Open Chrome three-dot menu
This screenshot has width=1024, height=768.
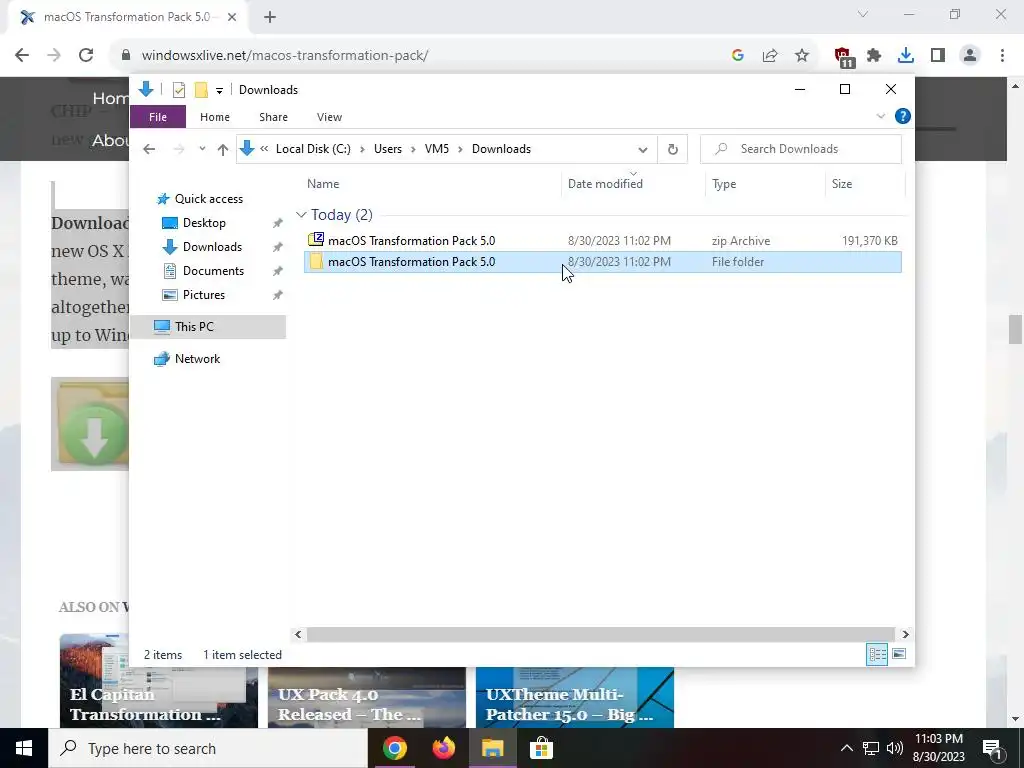pos(1002,56)
